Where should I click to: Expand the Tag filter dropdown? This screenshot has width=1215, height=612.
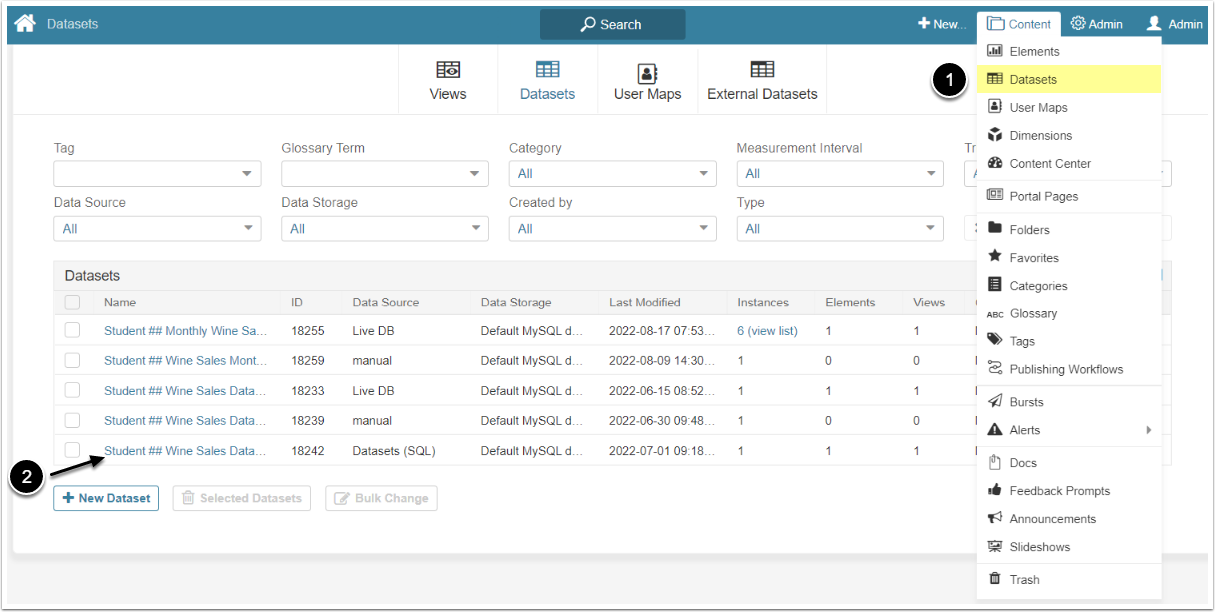click(x=157, y=174)
